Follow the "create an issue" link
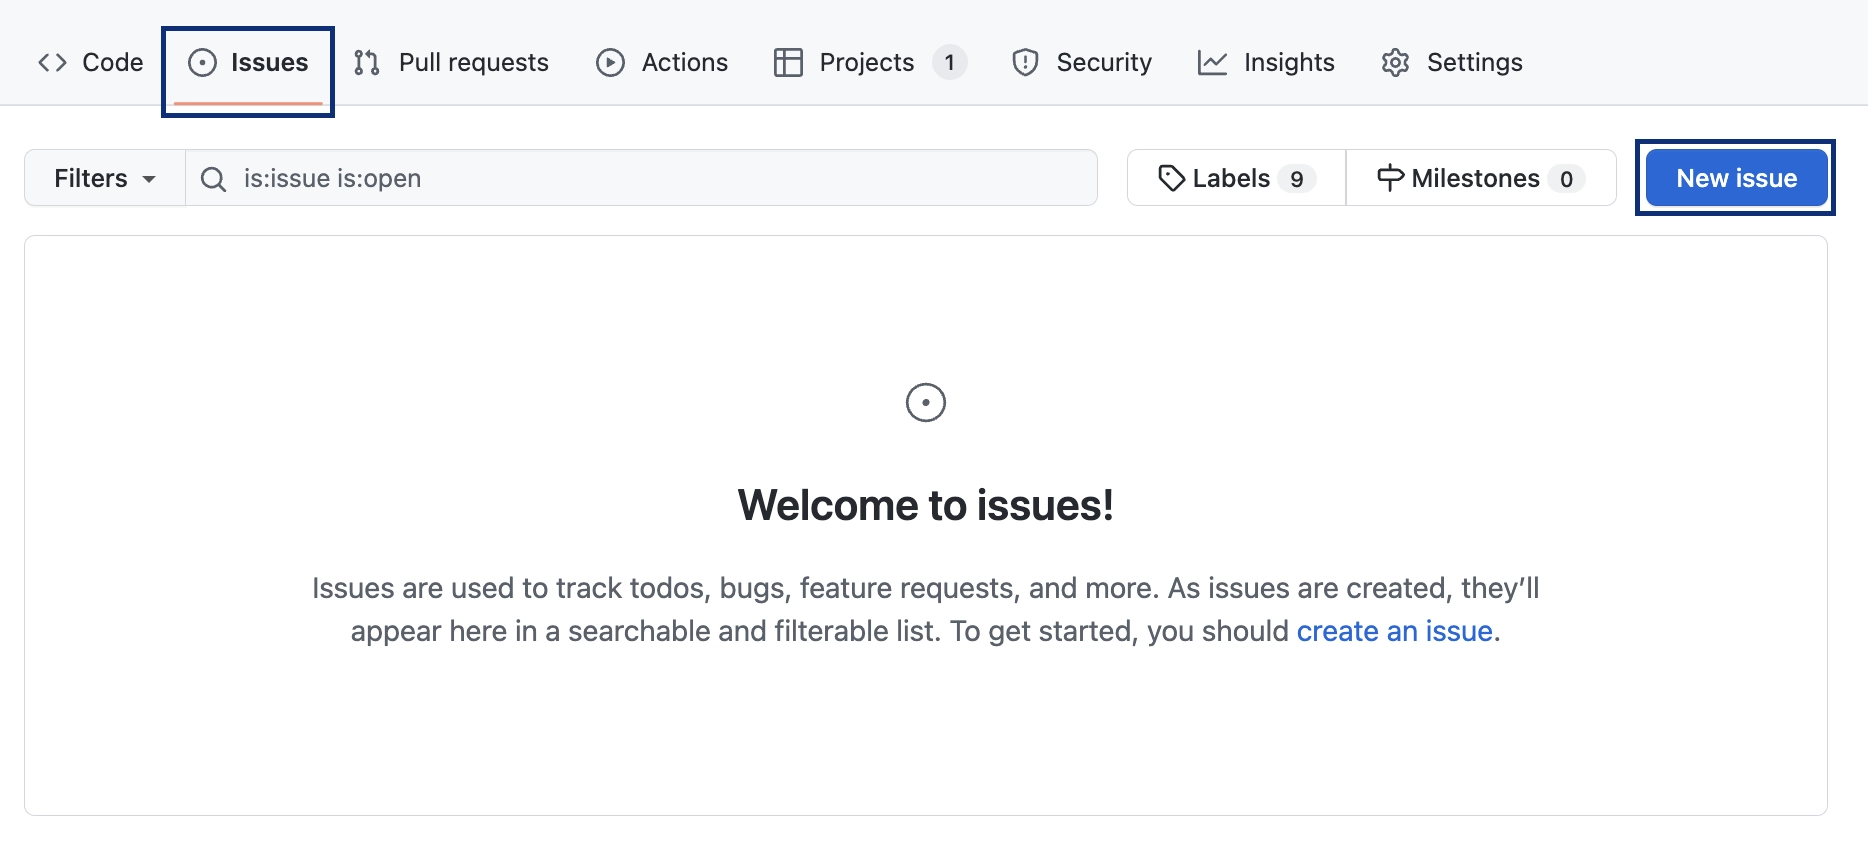The width and height of the screenshot is (1868, 848). [x=1394, y=631]
